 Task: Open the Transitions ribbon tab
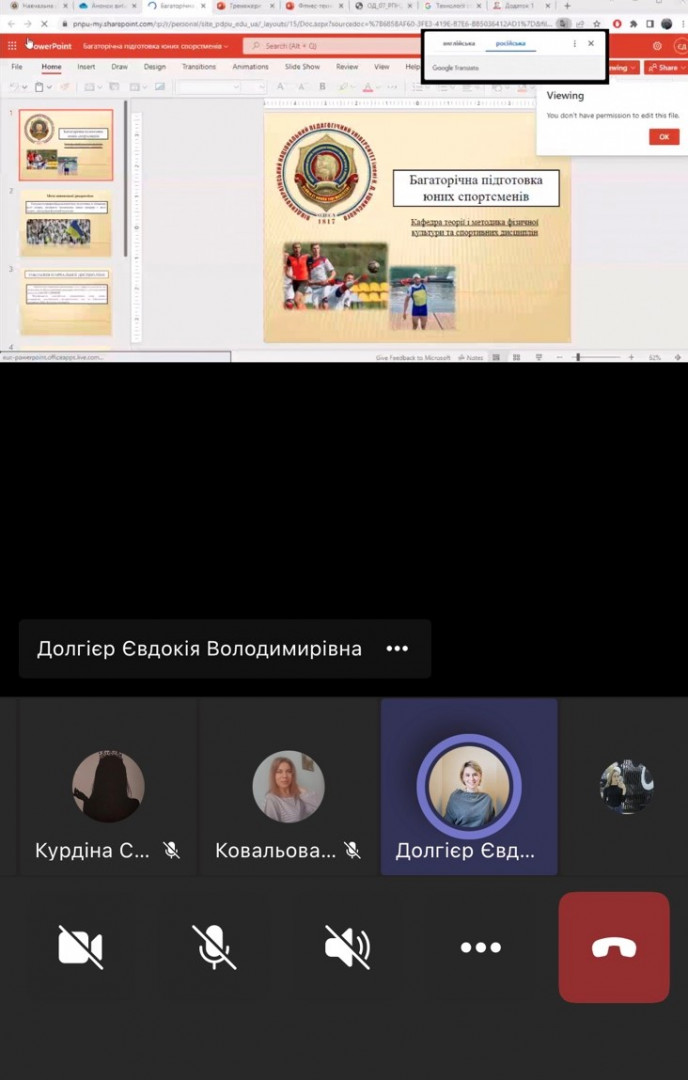pyautogui.click(x=199, y=67)
